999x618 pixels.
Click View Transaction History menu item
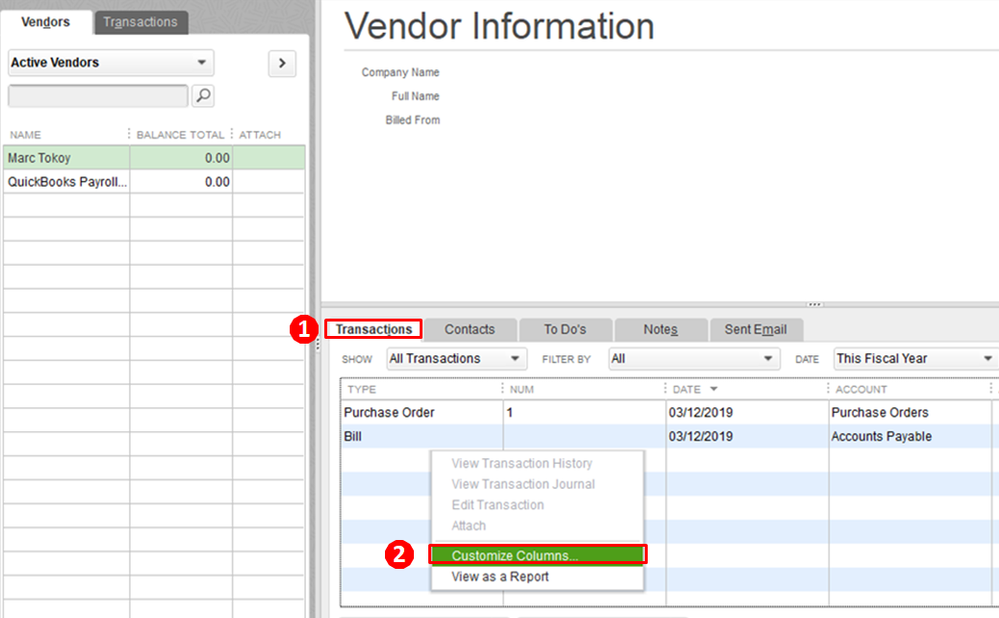522,463
